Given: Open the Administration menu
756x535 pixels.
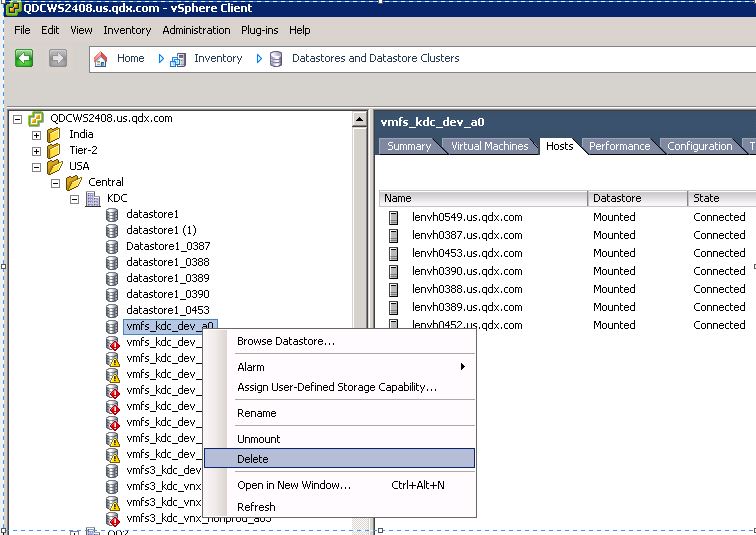Looking at the screenshot, I should tap(196, 30).
